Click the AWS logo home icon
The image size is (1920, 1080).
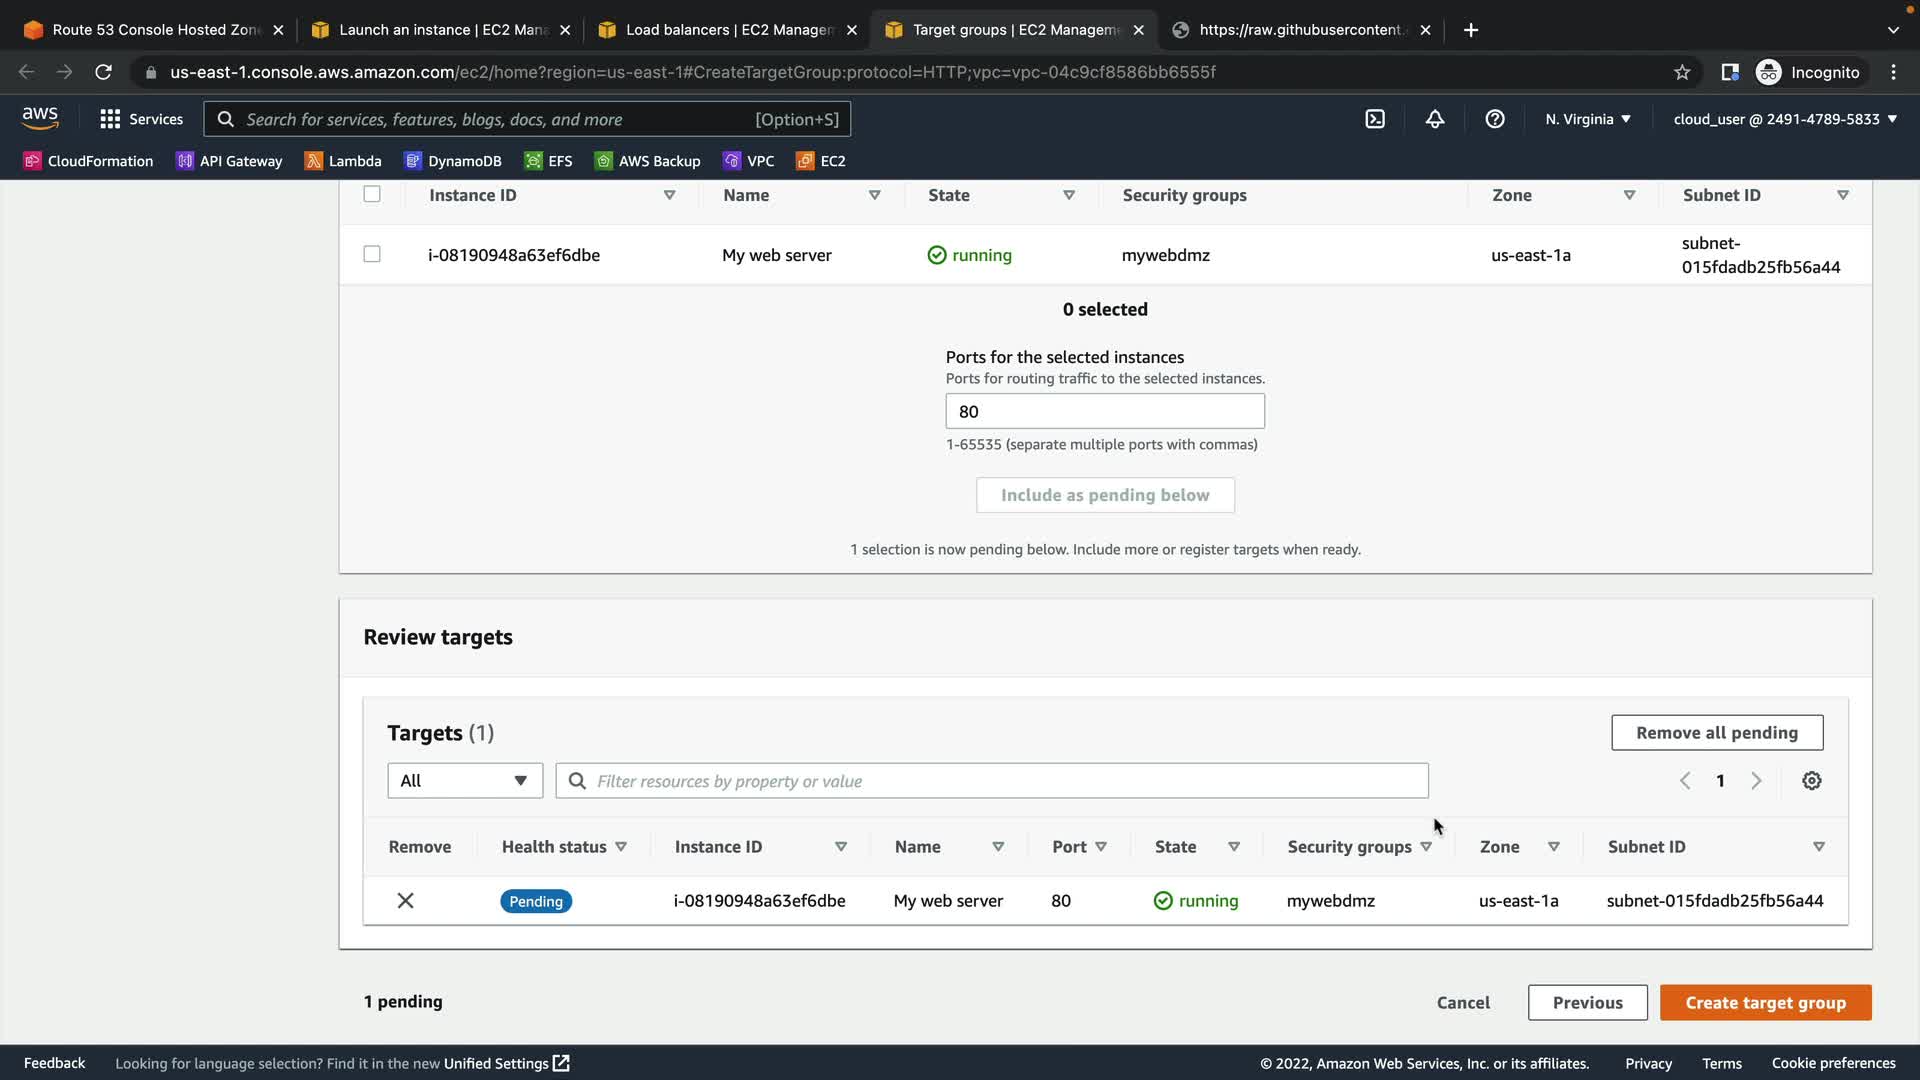[x=40, y=118]
